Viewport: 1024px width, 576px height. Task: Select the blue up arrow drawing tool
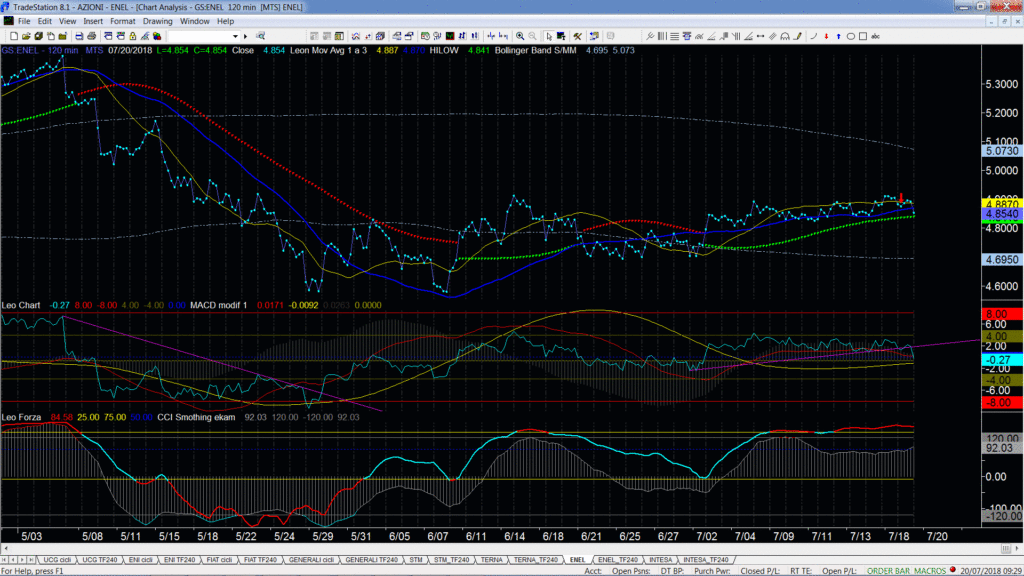coord(839,36)
